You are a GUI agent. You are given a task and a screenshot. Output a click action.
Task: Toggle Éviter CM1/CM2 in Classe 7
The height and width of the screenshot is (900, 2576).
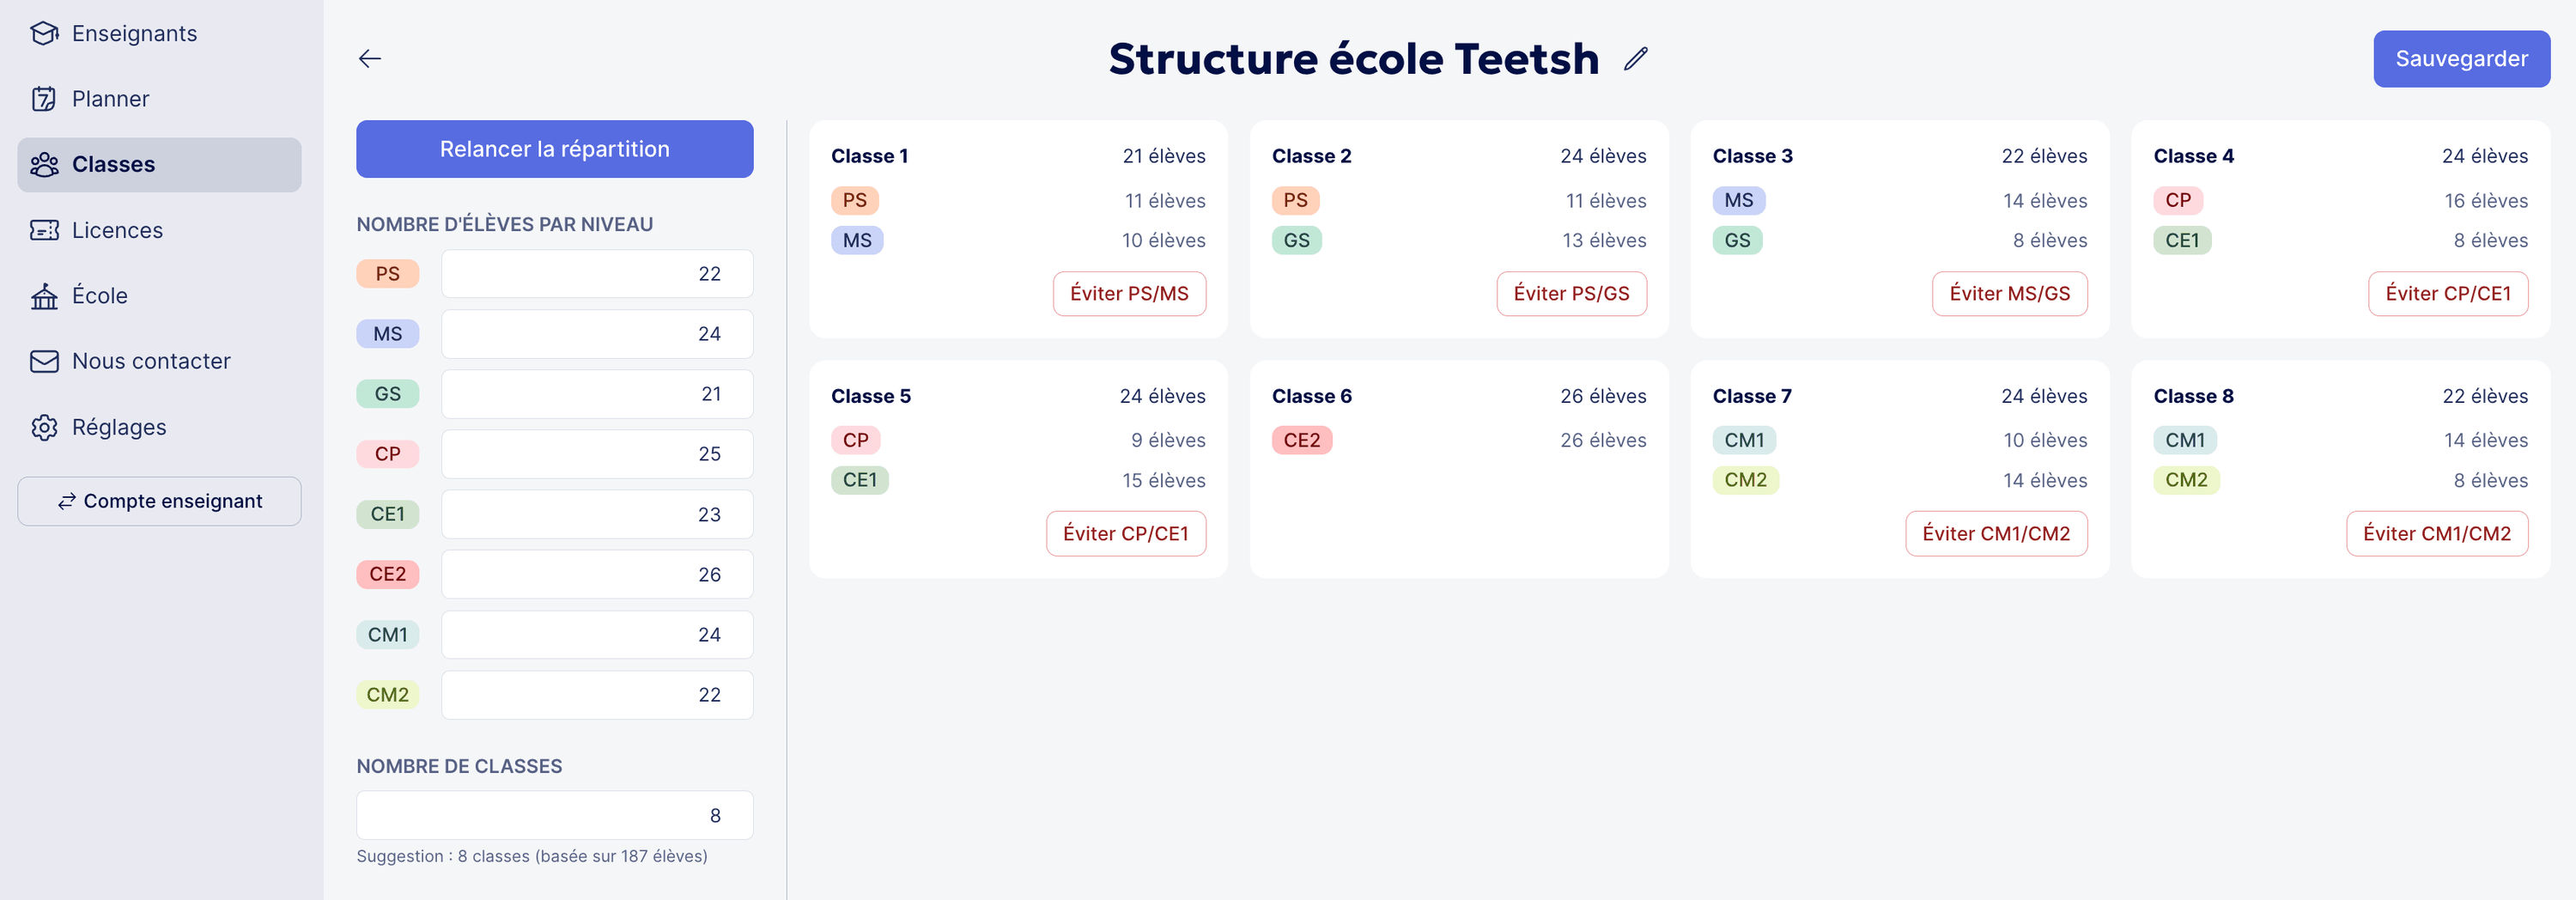pos(1995,534)
